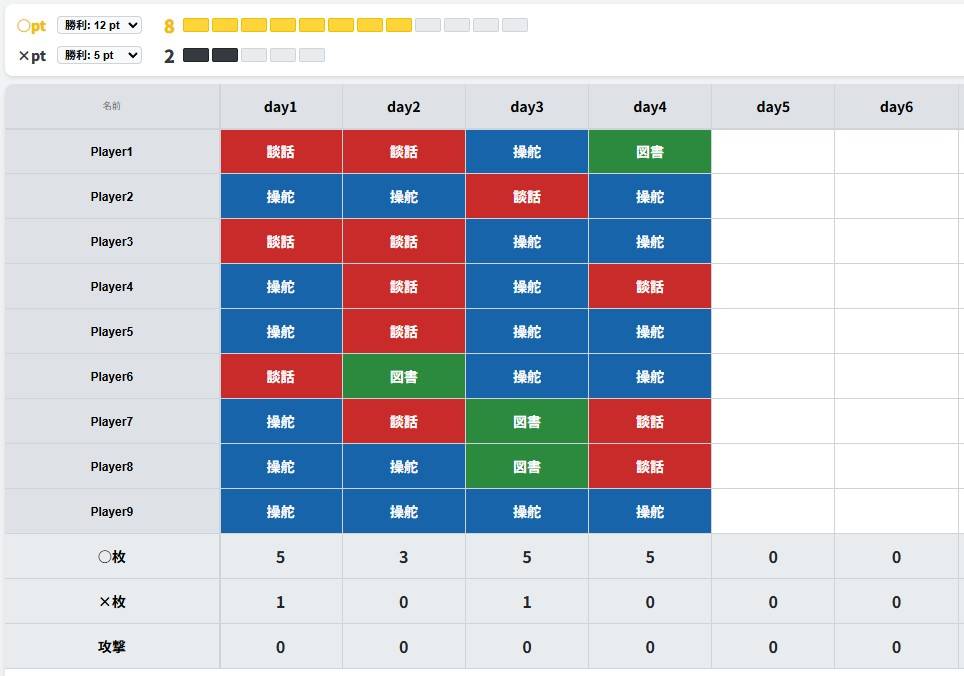Click the empty day5 cell for Player1
This screenshot has width=964, height=676.
[x=773, y=152]
